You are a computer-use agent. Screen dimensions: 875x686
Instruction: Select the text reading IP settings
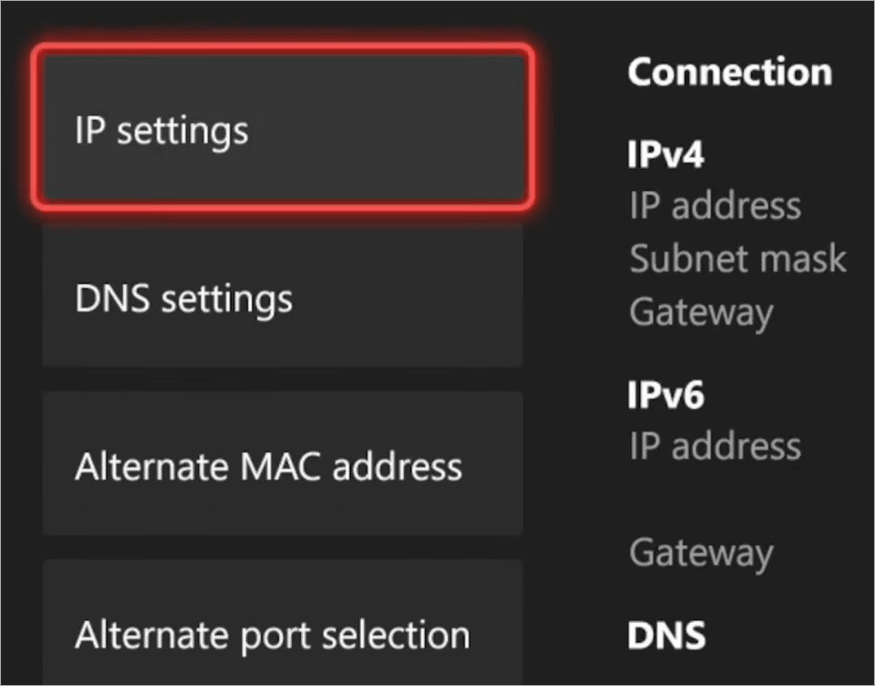click(x=160, y=130)
